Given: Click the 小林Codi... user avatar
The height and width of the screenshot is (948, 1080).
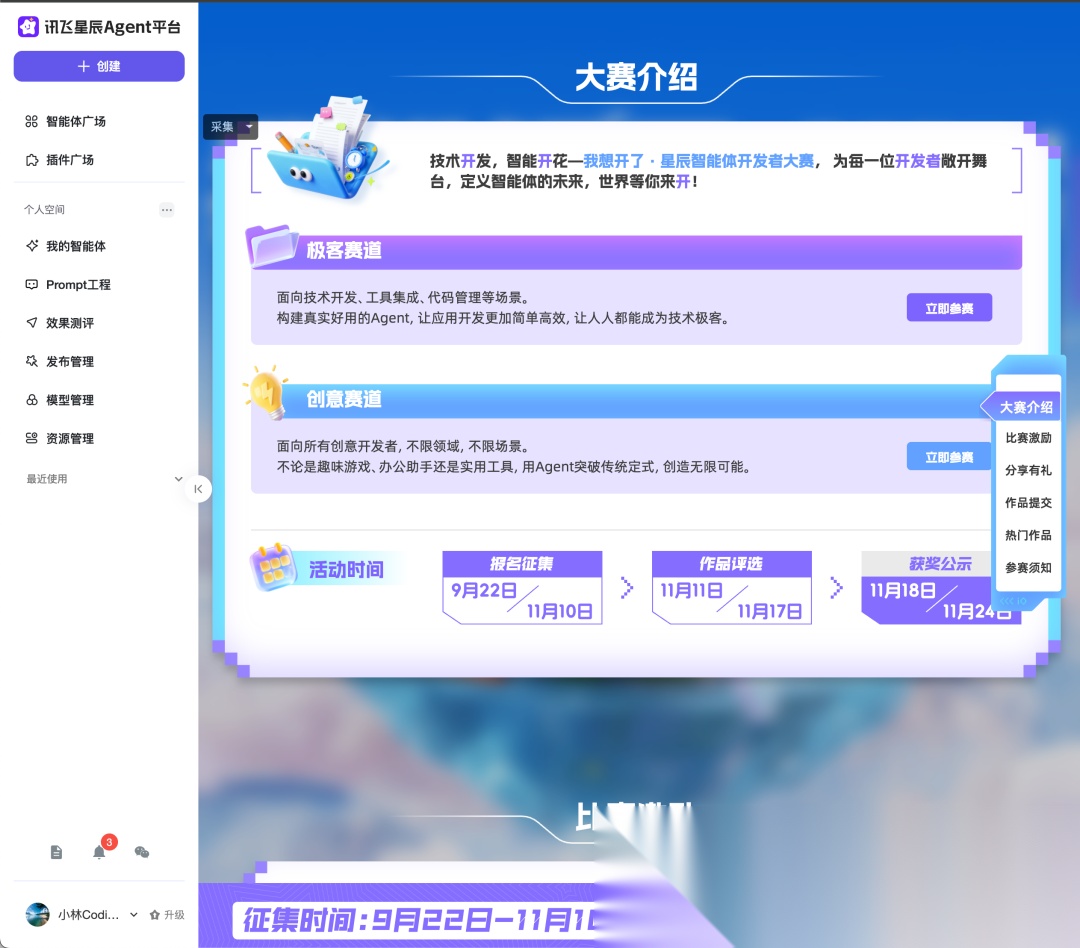Looking at the screenshot, I should pos(37,915).
